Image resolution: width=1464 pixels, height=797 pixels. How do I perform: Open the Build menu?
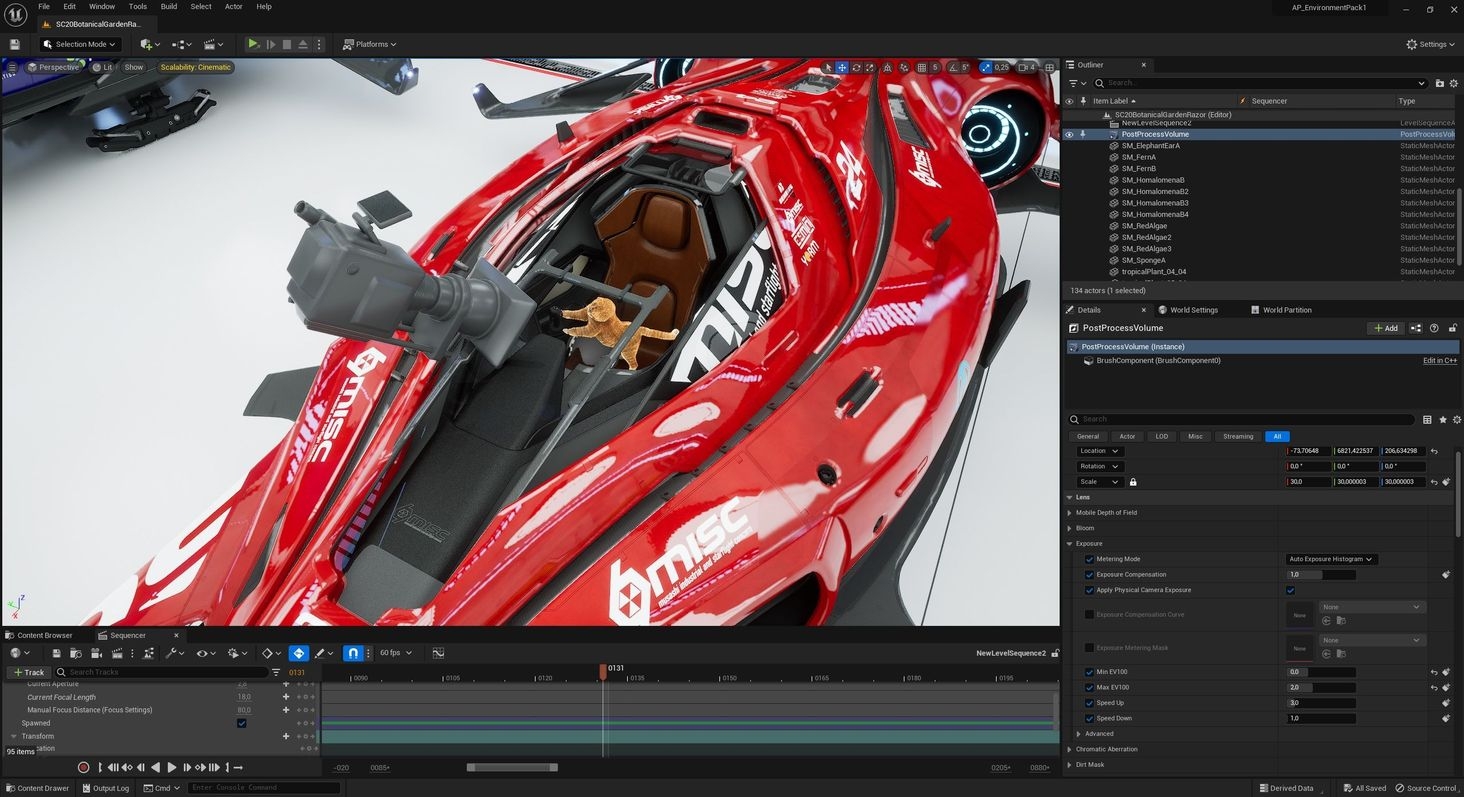pos(169,7)
